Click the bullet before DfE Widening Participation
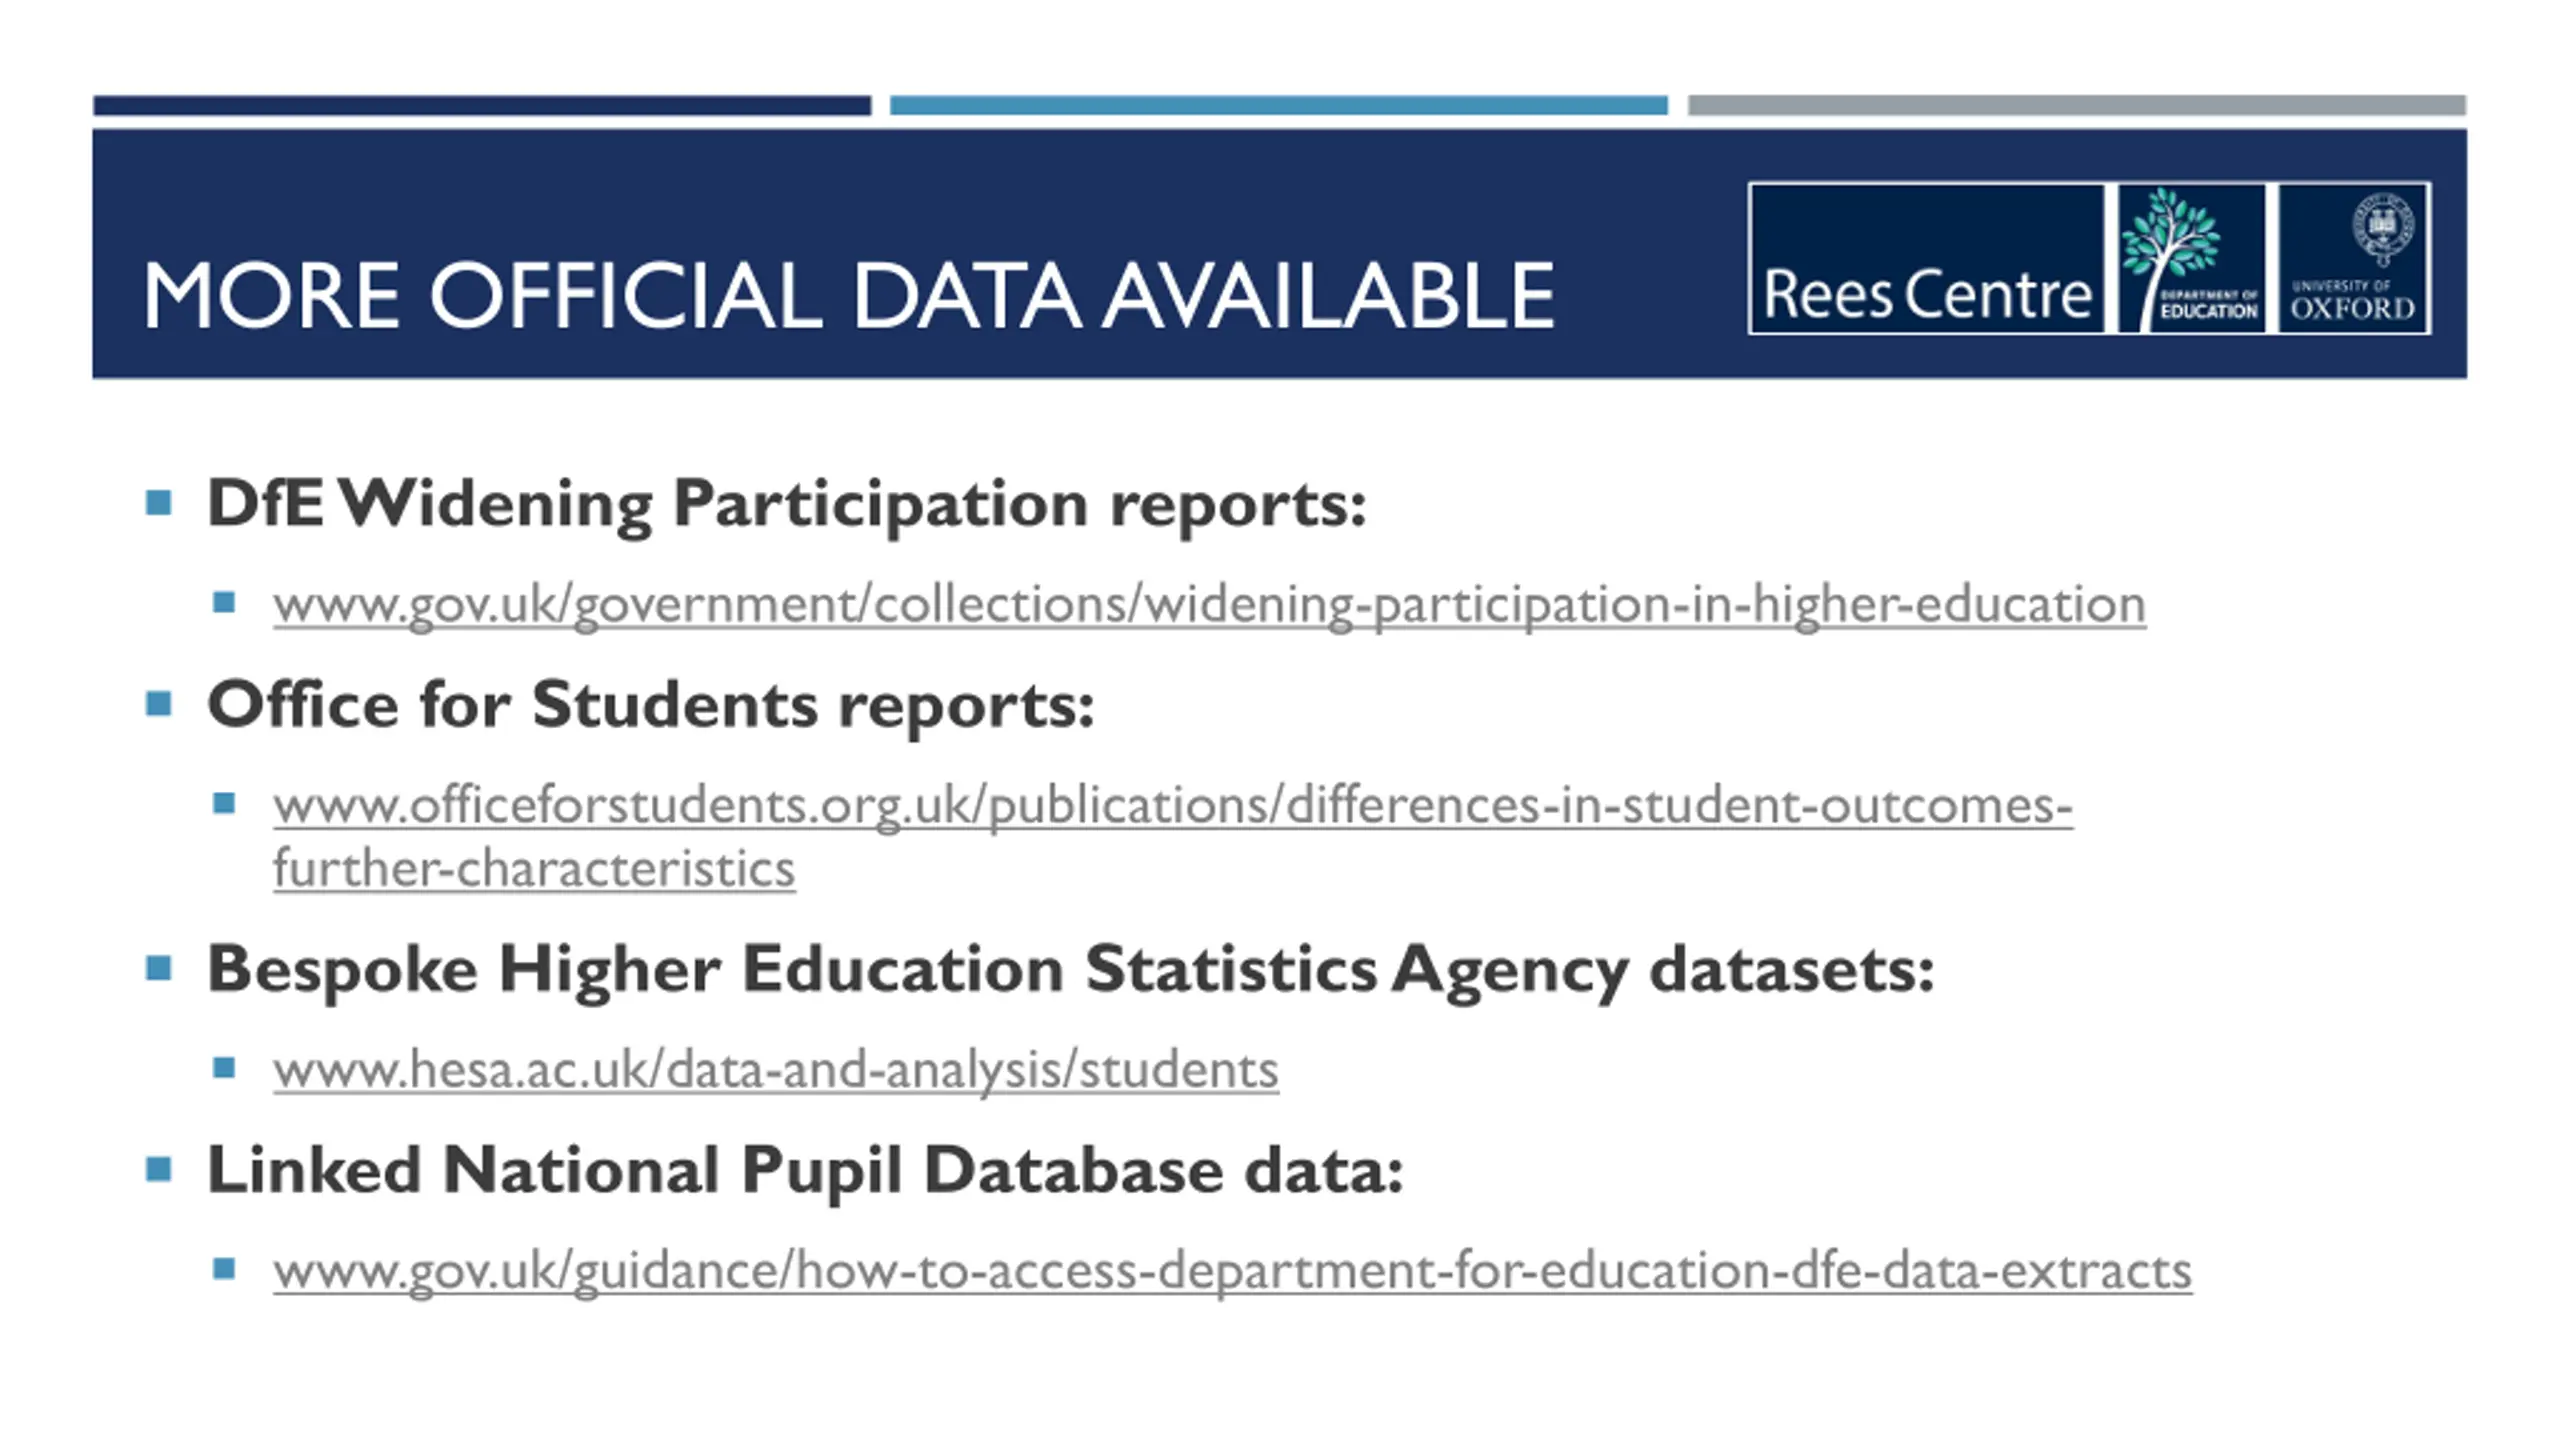 pyautogui.click(x=158, y=502)
